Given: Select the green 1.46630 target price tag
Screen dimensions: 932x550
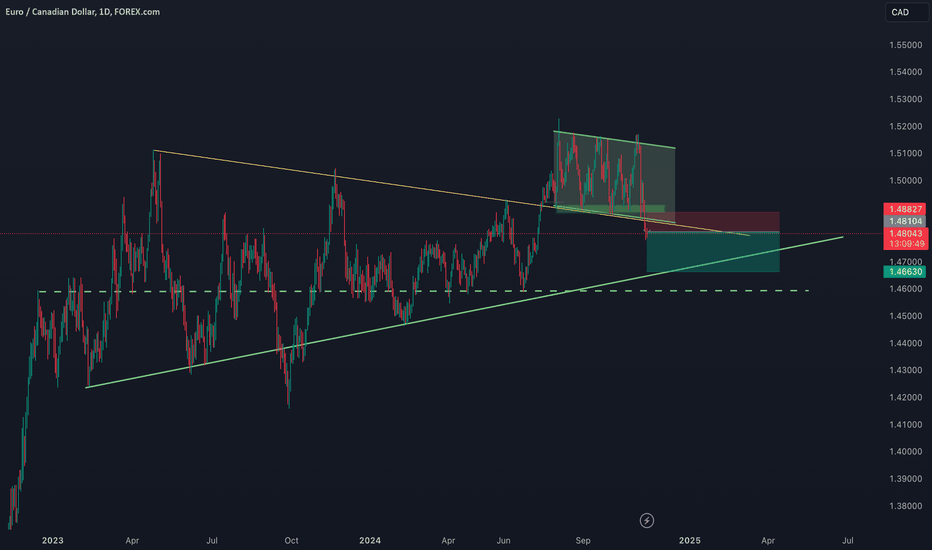Looking at the screenshot, I should point(906,272).
